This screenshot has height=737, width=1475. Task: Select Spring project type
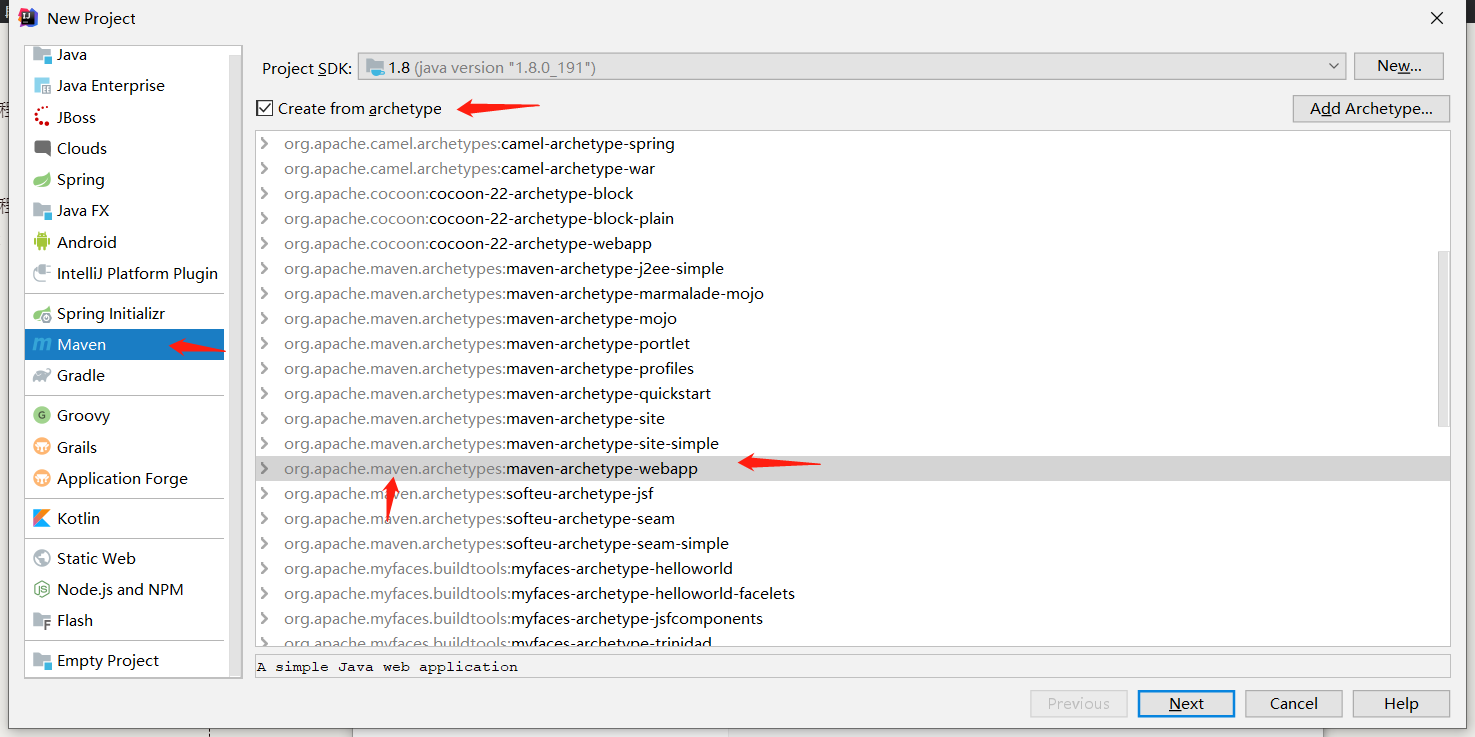(125, 180)
